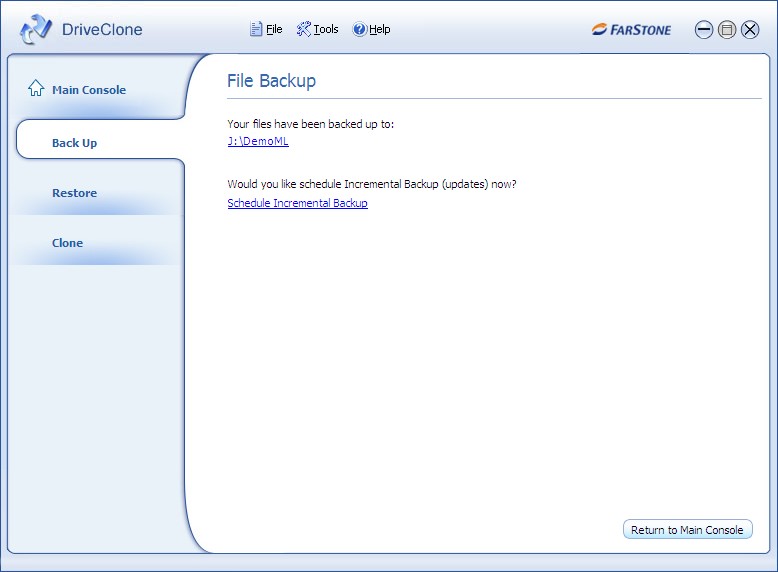Close the DriveClone application
This screenshot has width=778, height=572.
coord(750,30)
